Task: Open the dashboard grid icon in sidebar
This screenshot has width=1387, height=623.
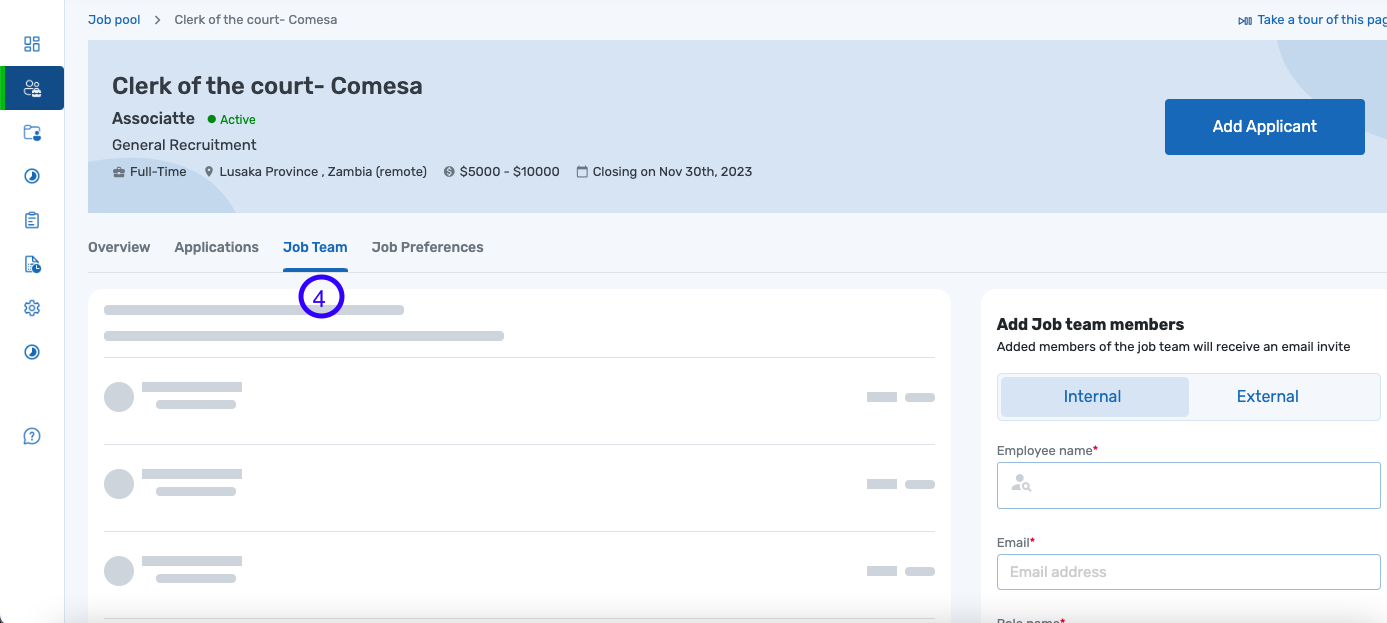Action: pos(32,44)
